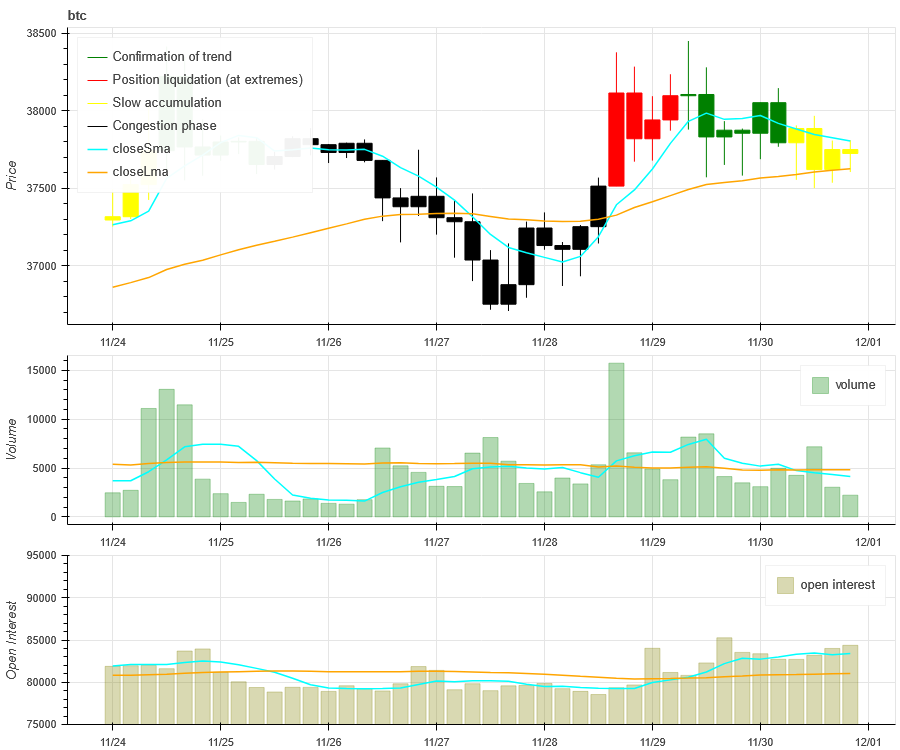This screenshot has height=750, width=900.
Task: Click the 11/27 date label under price chart
Action: (x=436, y=343)
